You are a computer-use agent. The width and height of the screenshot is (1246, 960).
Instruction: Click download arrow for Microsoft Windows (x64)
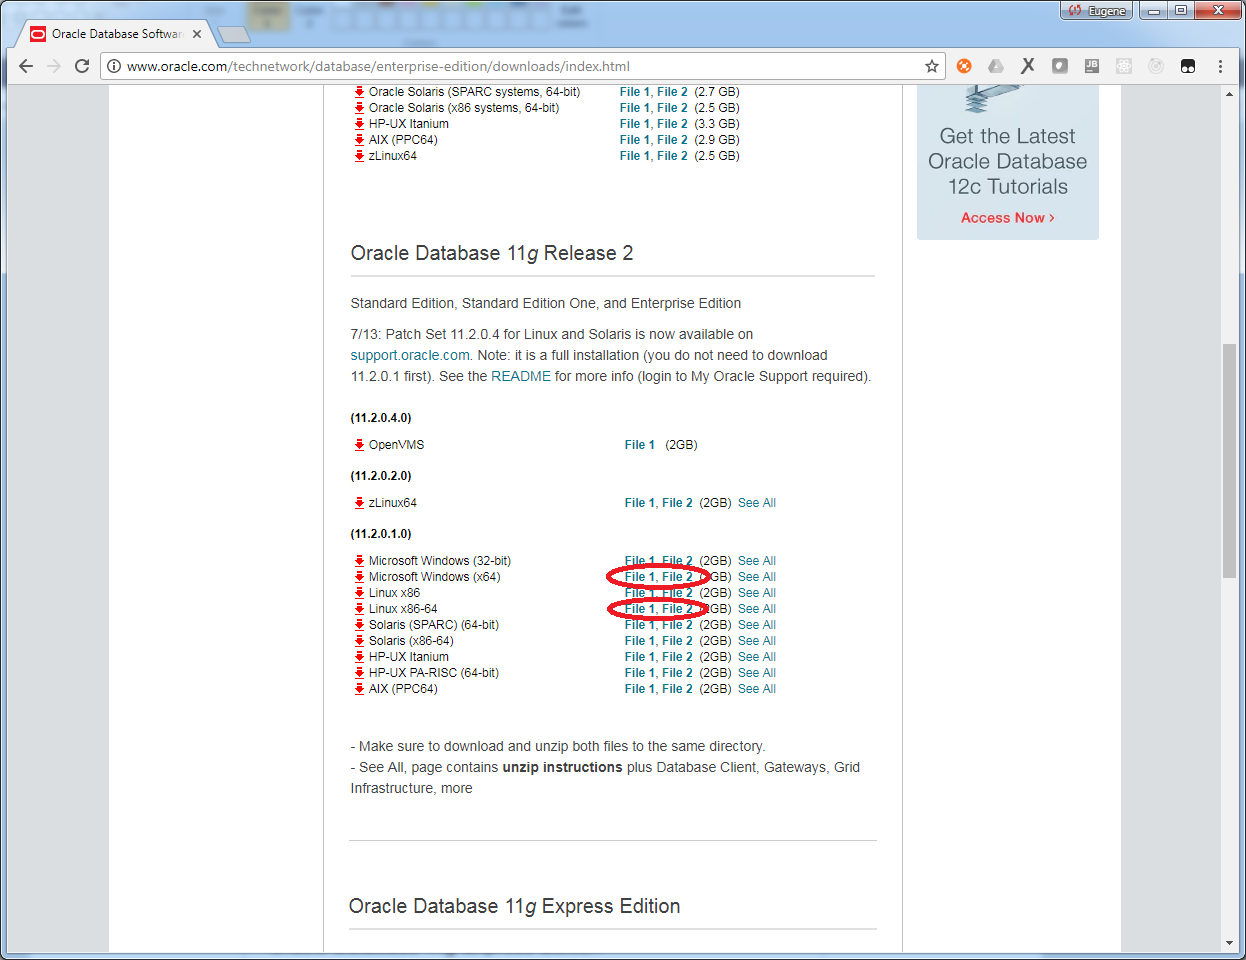(x=359, y=577)
